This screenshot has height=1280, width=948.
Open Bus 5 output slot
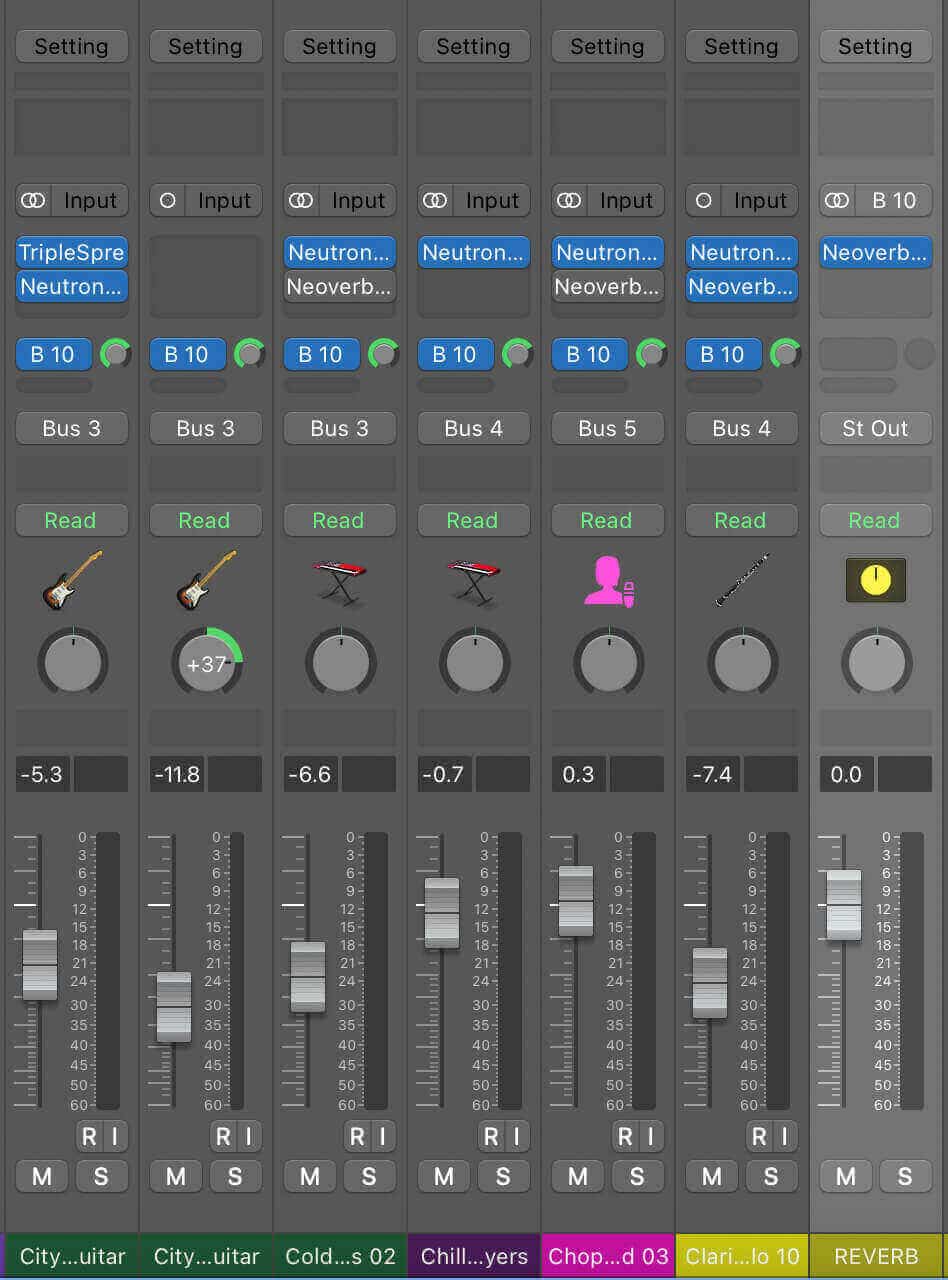607,428
